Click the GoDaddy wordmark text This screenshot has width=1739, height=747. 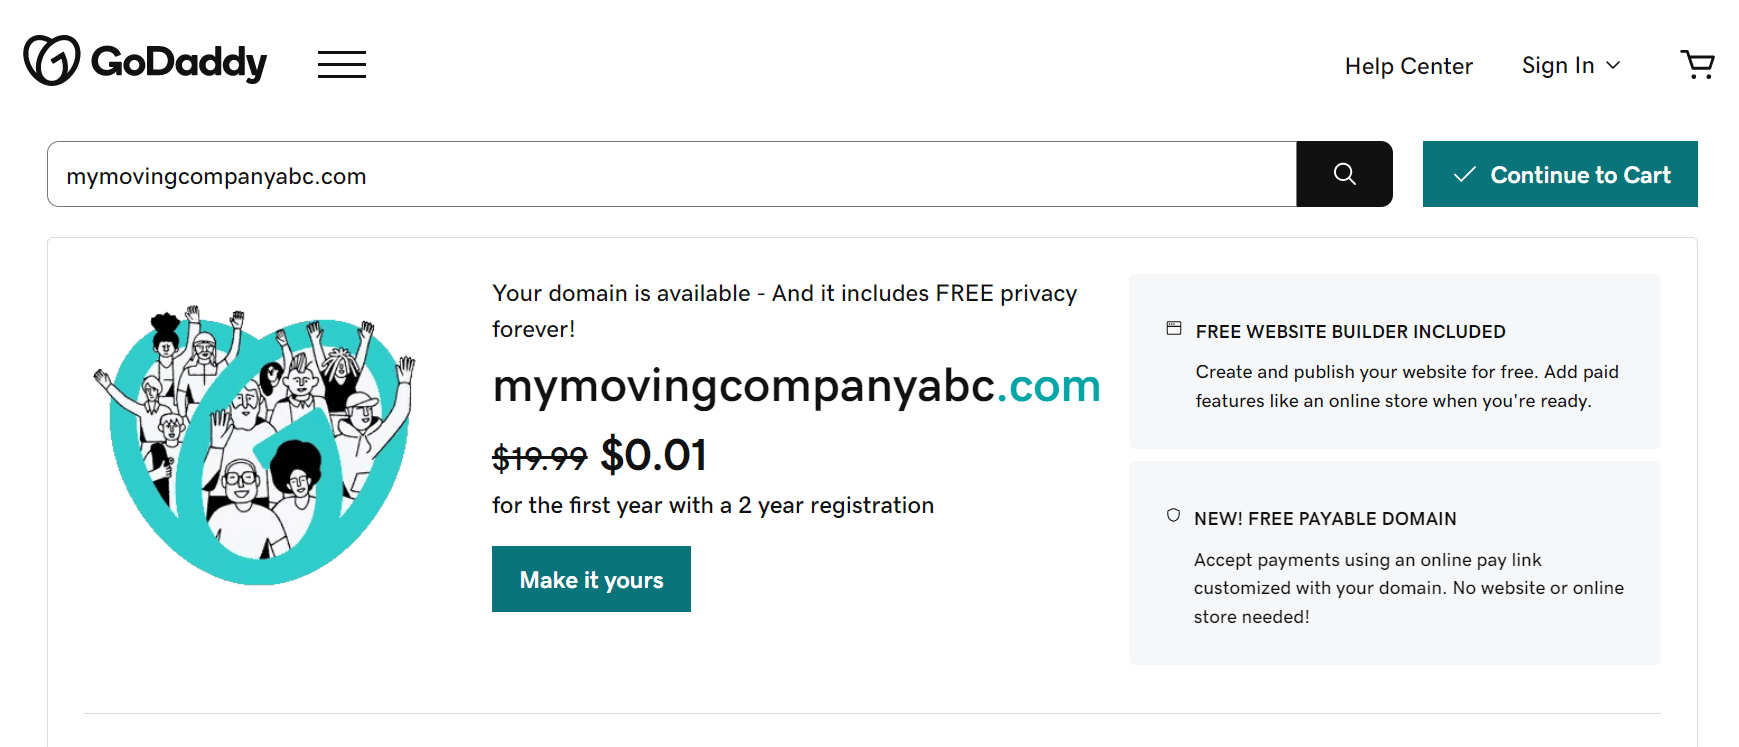tap(179, 62)
